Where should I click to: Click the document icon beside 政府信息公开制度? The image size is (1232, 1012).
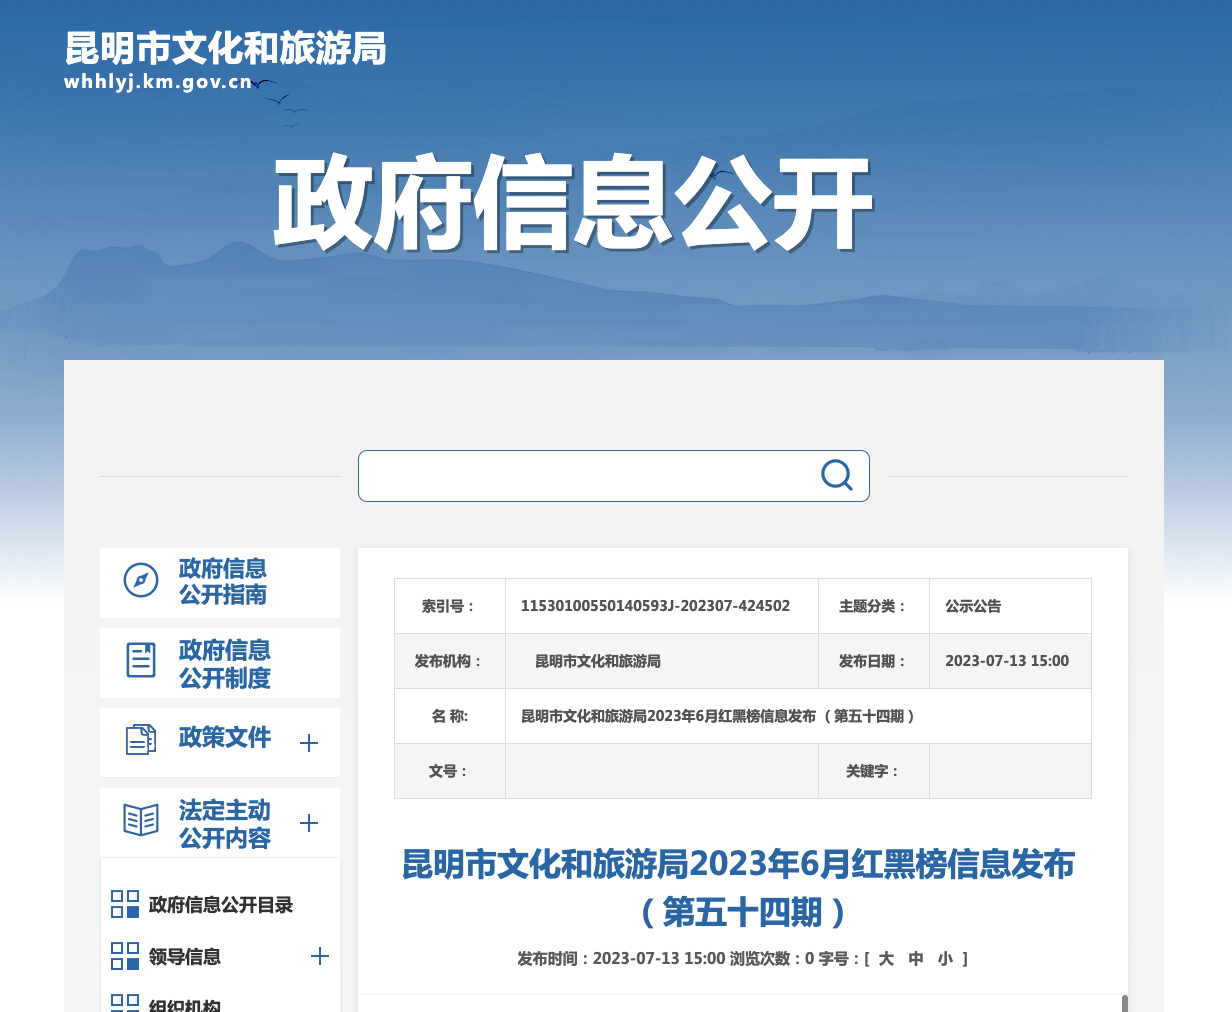pos(141,660)
